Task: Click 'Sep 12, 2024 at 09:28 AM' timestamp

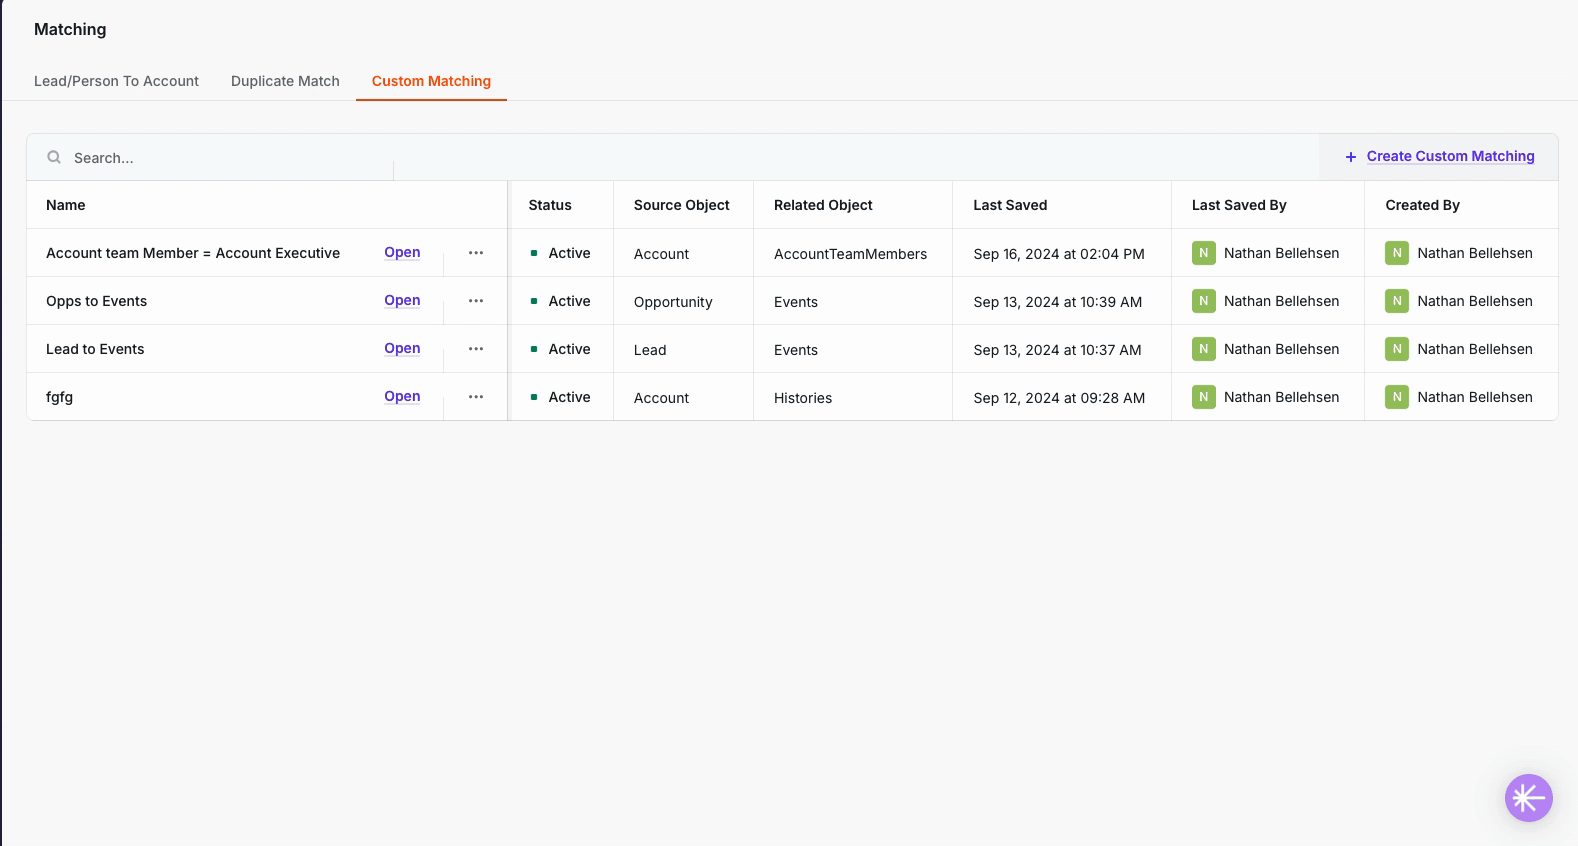Action: point(1059,398)
